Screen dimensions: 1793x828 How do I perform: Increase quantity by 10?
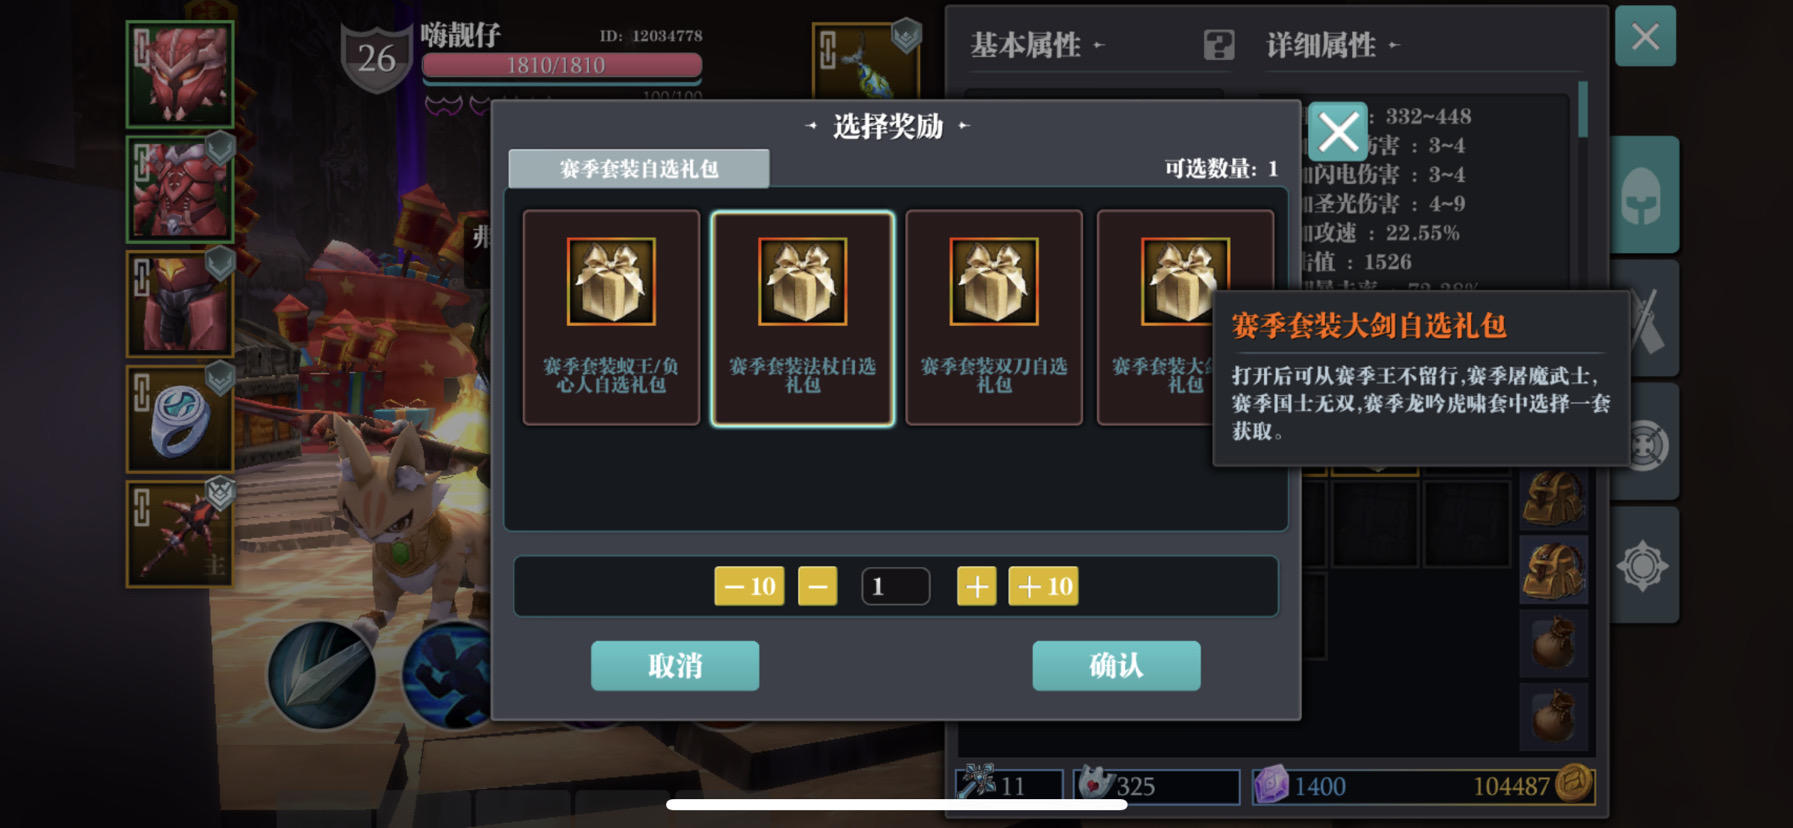[x=1043, y=586]
